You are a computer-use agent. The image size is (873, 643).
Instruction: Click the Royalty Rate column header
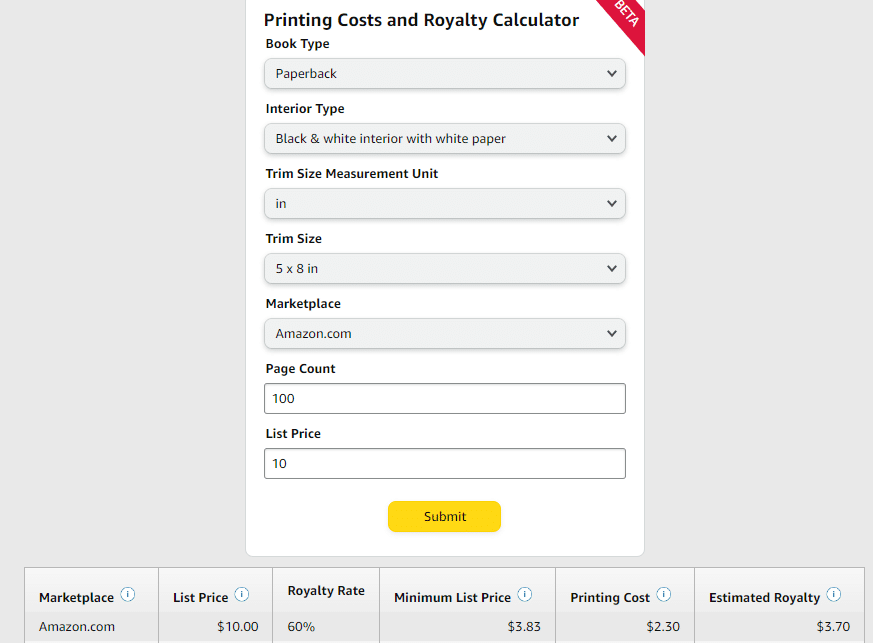click(x=326, y=591)
